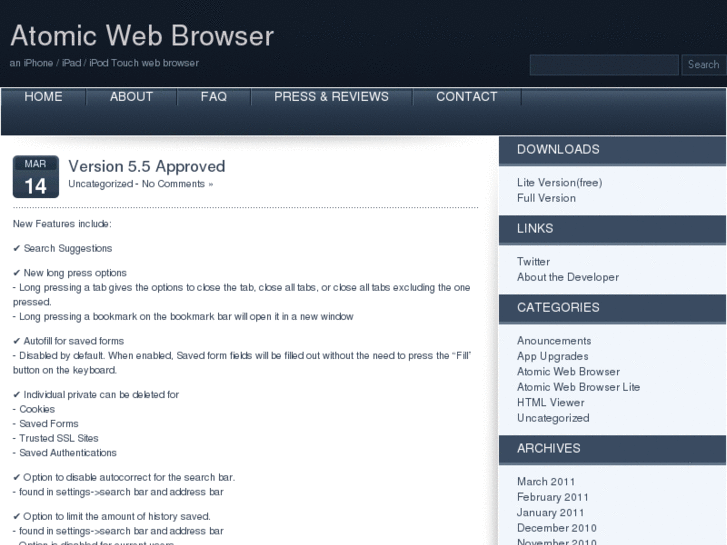The image size is (727, 545).
Task: Click the Search button
Action: (703, 65)
